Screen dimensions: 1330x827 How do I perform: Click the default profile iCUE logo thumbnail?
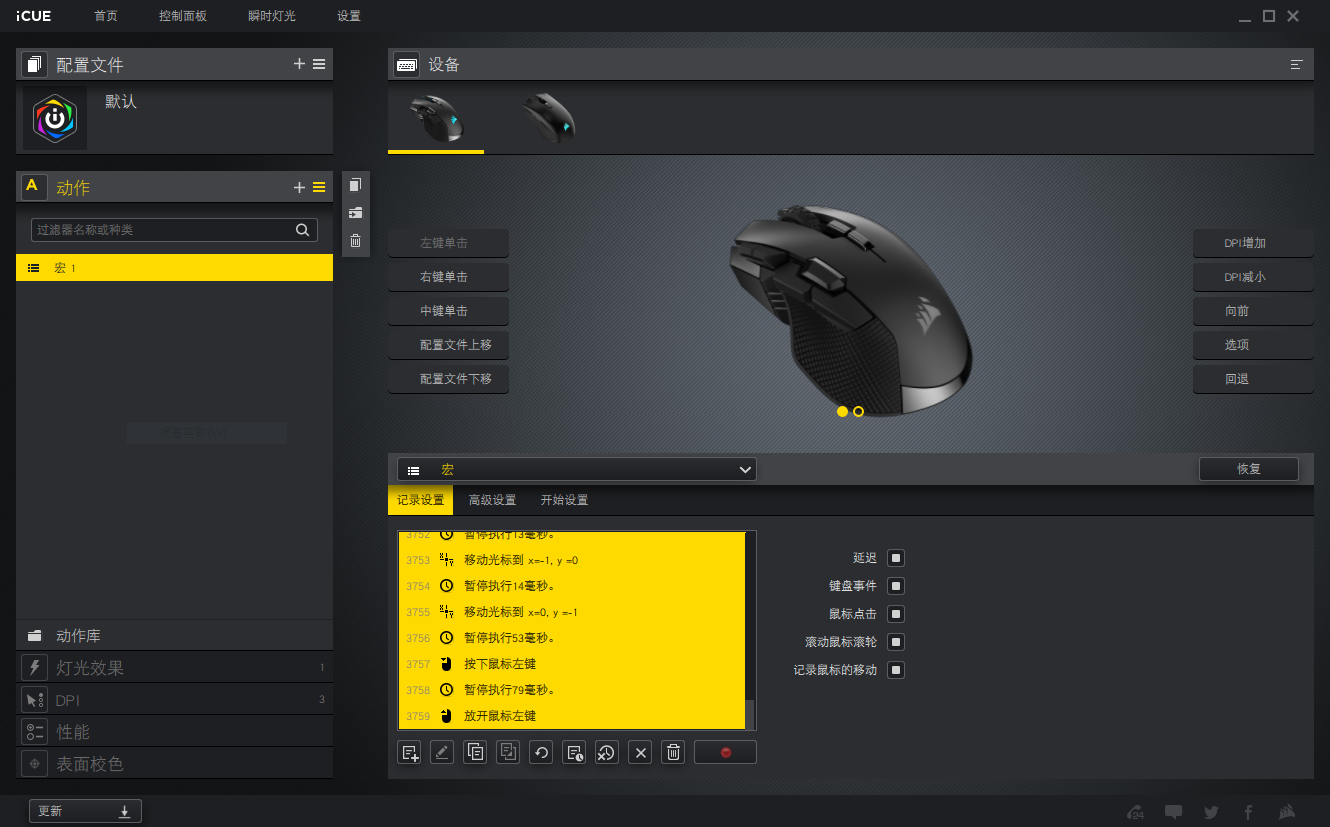(55, 119)
